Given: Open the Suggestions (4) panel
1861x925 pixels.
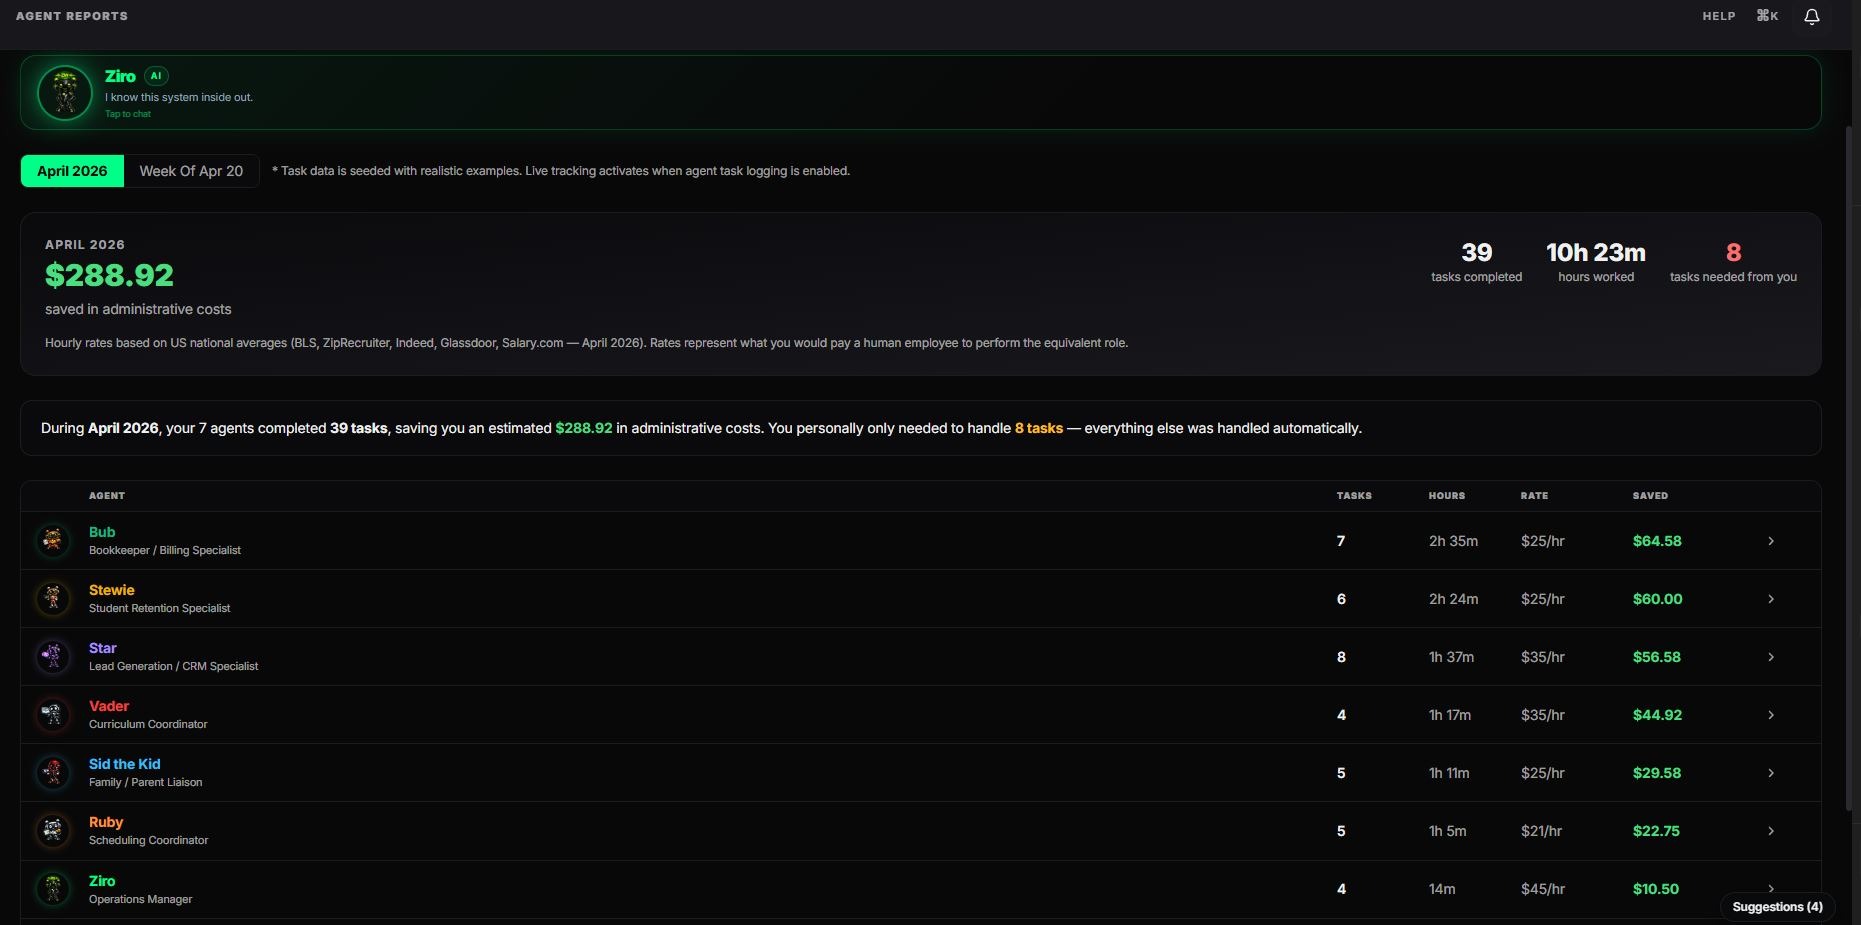Looking at the screenshot, I should 1777,907.
